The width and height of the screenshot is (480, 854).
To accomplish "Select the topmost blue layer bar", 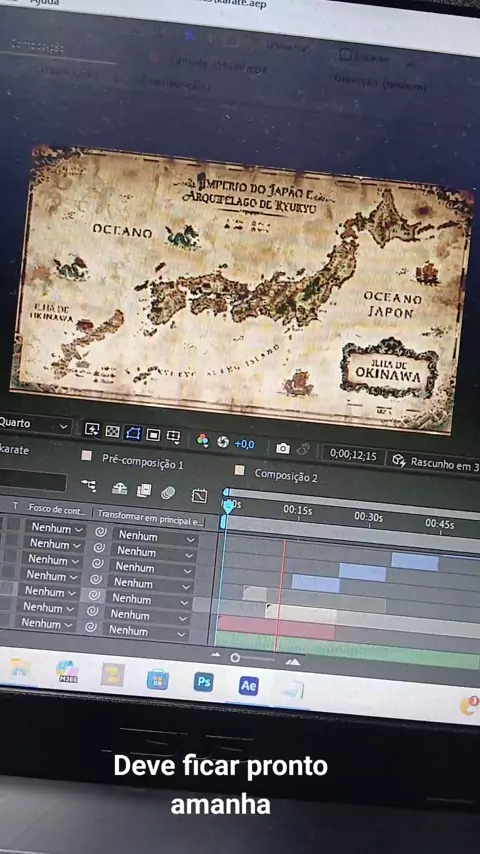I will (415, 562).
